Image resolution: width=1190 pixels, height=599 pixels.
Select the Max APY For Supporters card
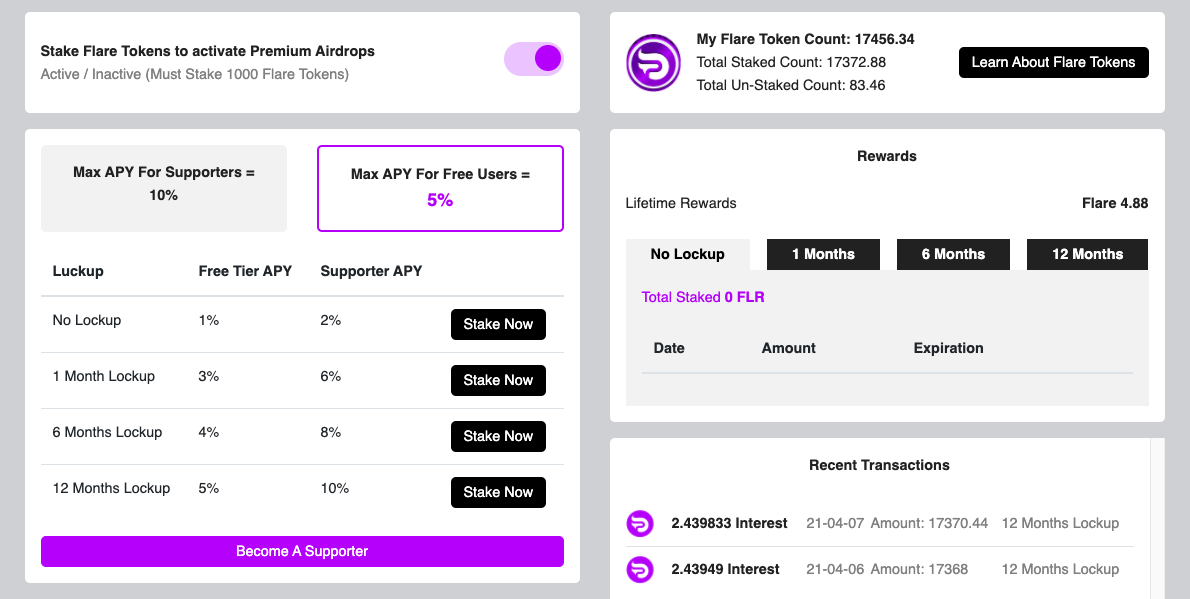click(164, 188)
